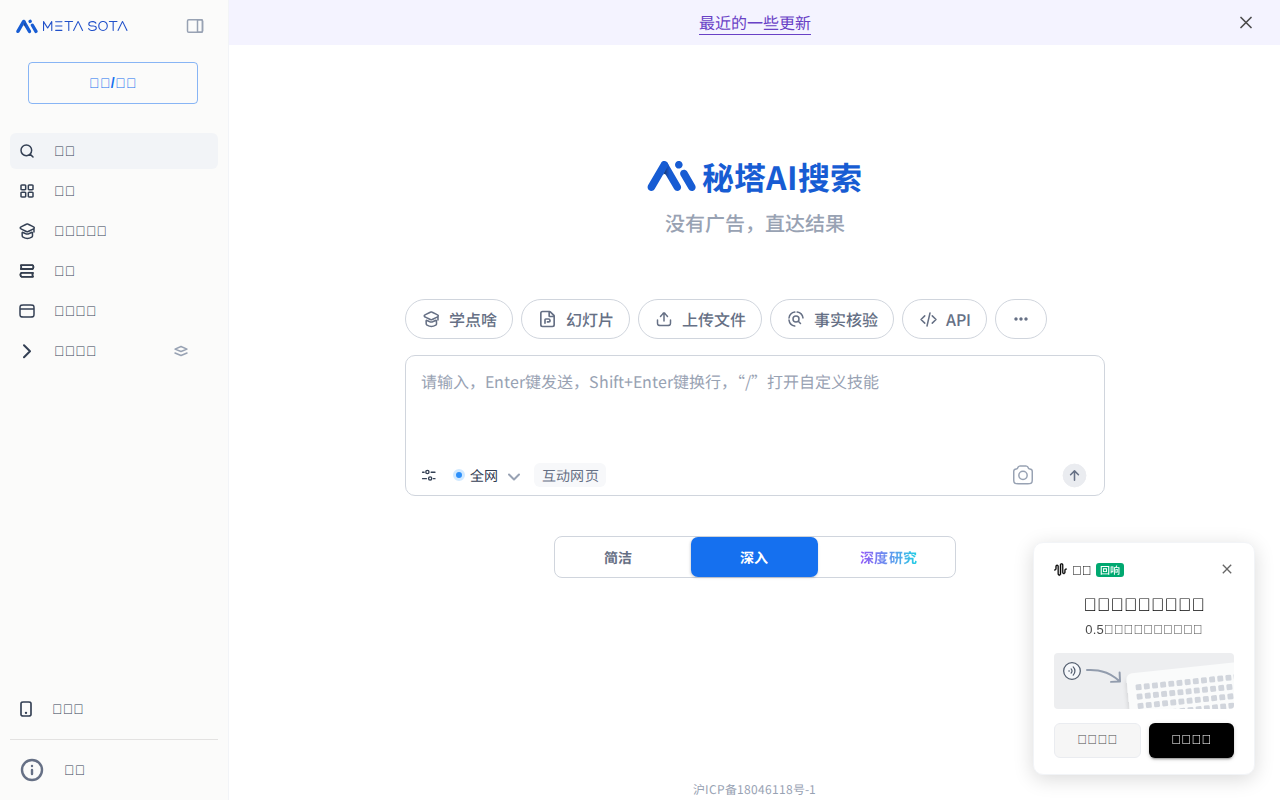Open the API shortcut button

coord(944,319)
